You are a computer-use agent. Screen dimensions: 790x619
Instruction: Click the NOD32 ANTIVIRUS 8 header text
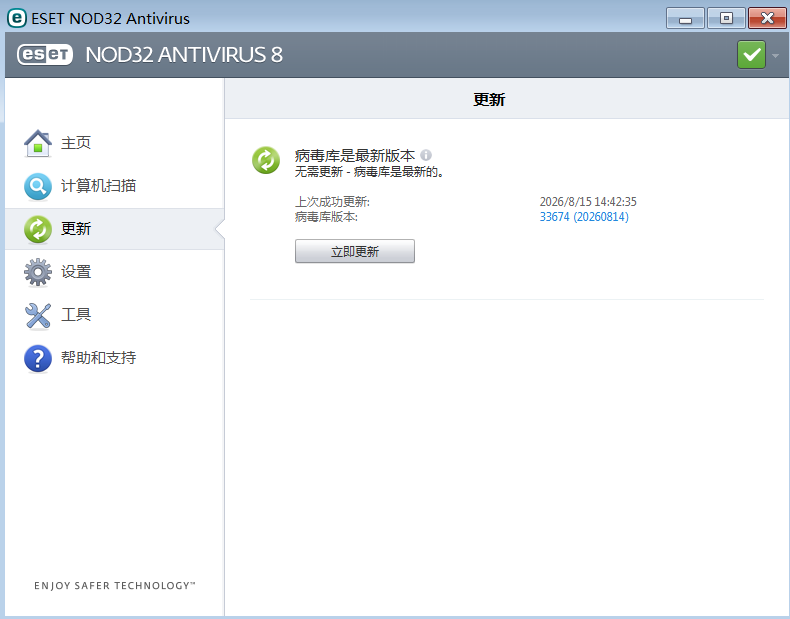point(184,55)
